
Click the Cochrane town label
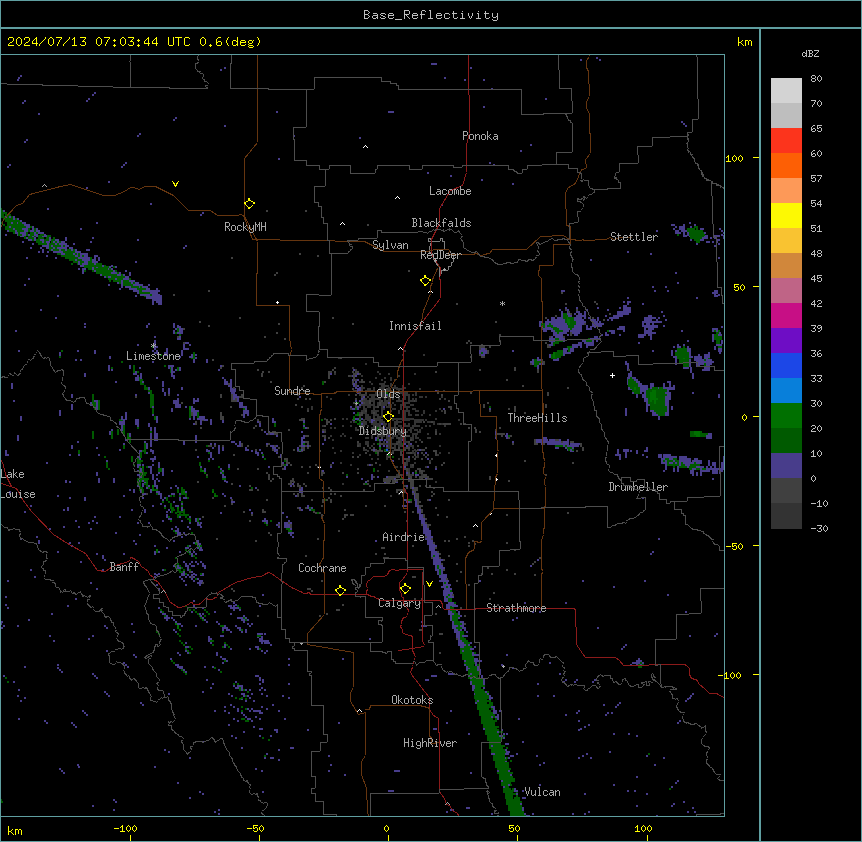(x=322, y=568)
